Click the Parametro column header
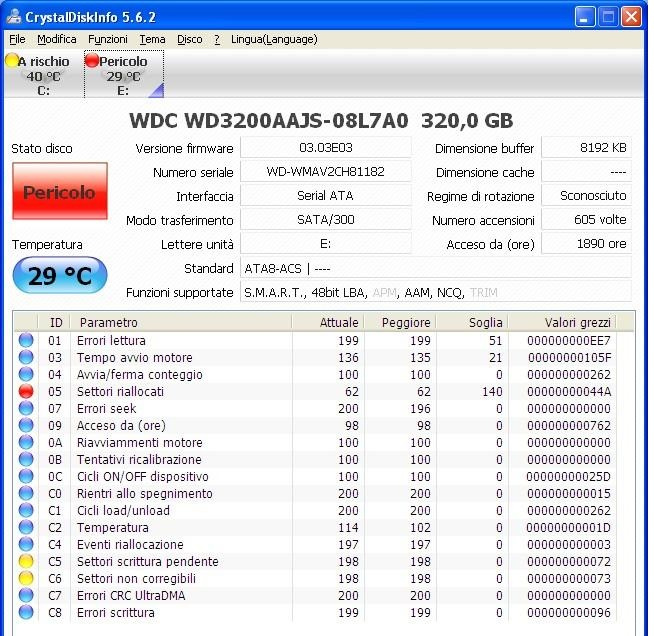 pyautogui.click(x=181, y=322)
